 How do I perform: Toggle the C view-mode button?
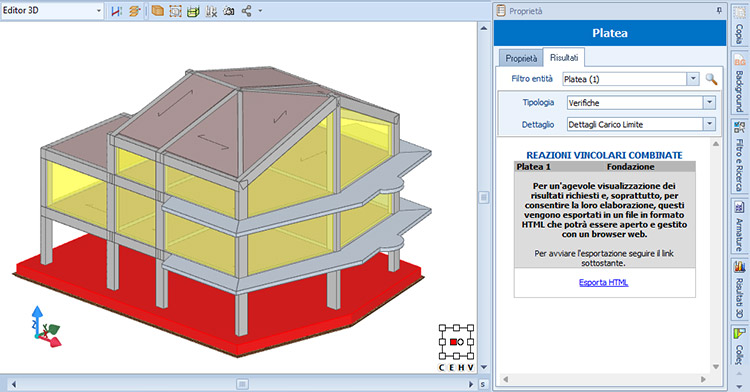pos(441,367)
